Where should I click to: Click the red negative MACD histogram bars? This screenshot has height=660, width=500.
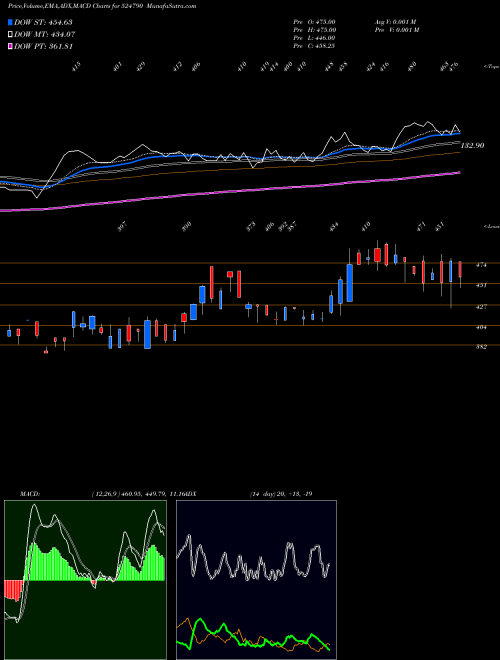coord(13,590)
